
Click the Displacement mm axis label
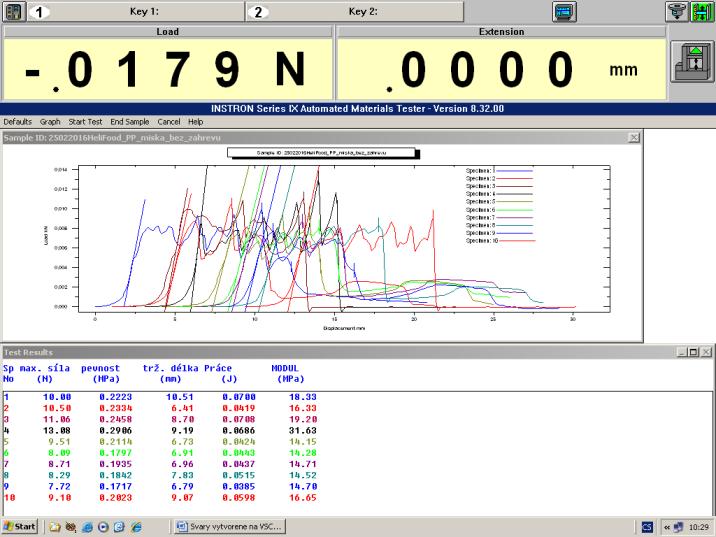point(344,328)
